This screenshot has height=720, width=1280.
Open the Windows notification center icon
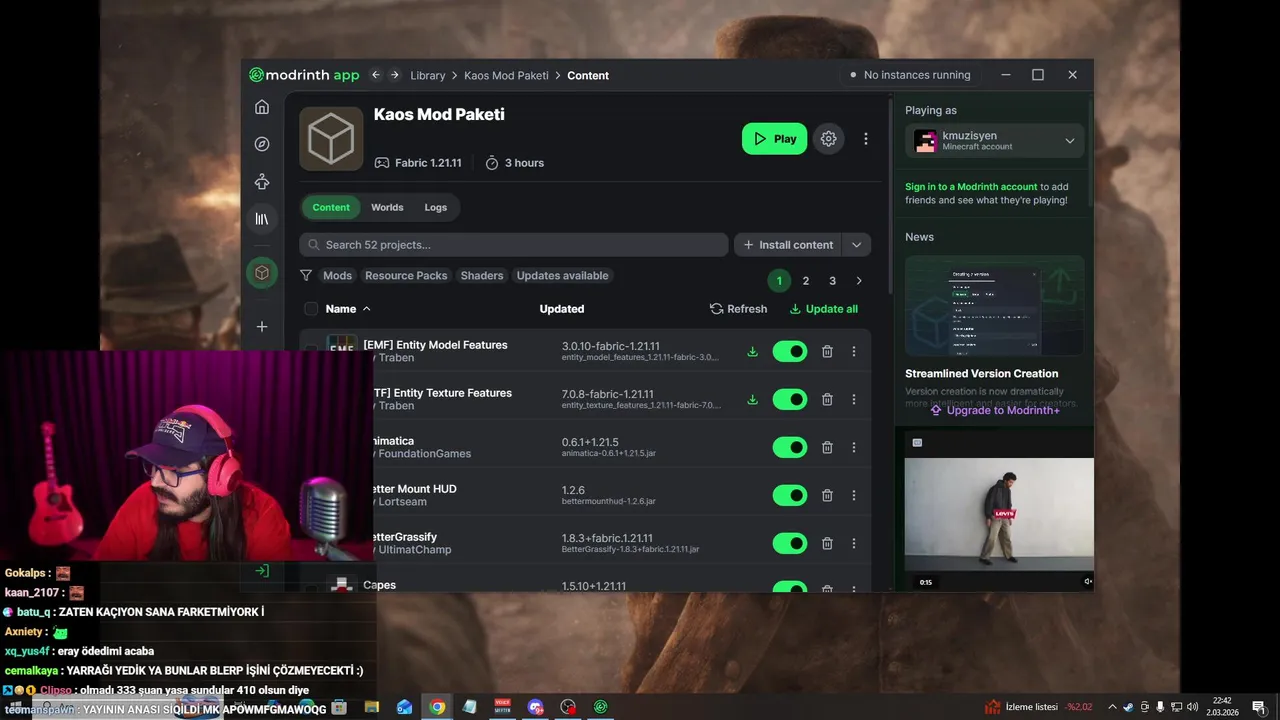[1259, 707]
